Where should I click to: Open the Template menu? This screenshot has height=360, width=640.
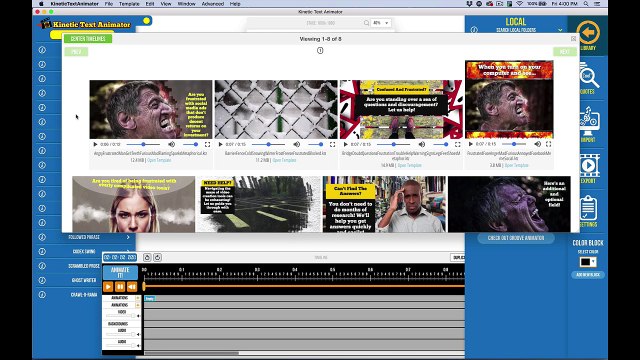click(x=129, y=4)
